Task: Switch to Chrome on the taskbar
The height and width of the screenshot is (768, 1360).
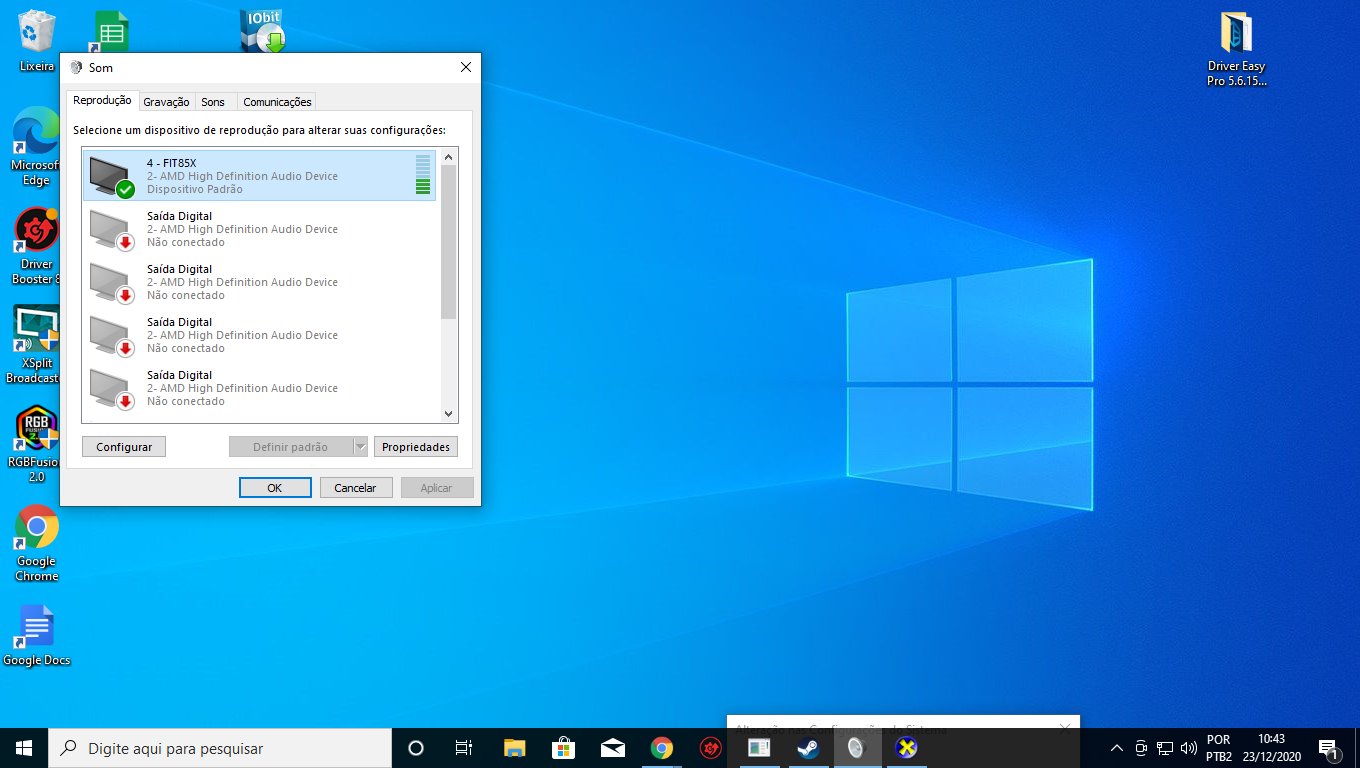Action: [x=661, y=748]
